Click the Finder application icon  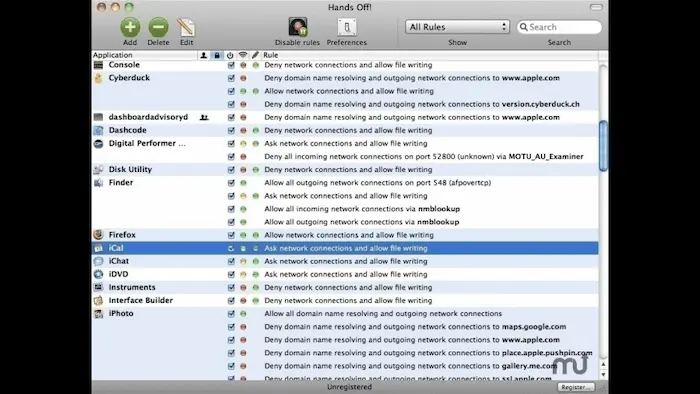pos(98,182)
